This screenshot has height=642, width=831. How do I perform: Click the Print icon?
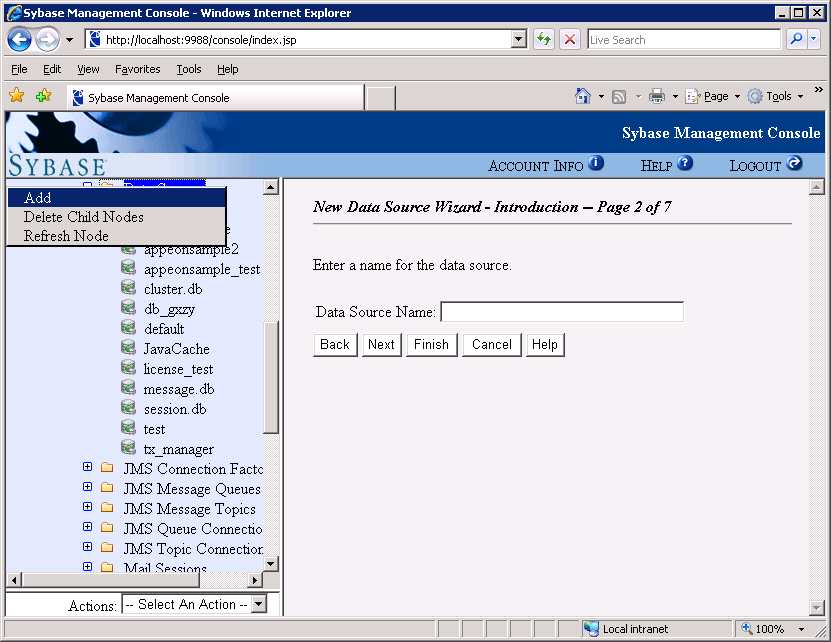(657, 96)
